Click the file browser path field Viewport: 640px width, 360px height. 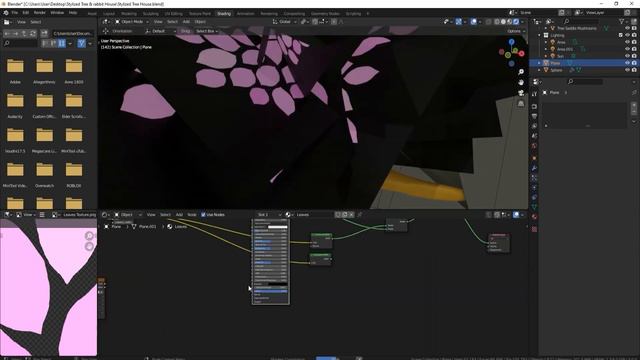73,33
